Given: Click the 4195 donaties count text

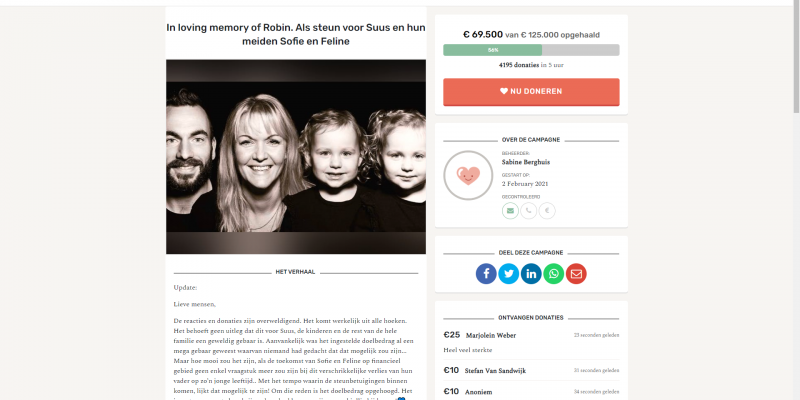Looking at the screenshot, I should [519, 65].
